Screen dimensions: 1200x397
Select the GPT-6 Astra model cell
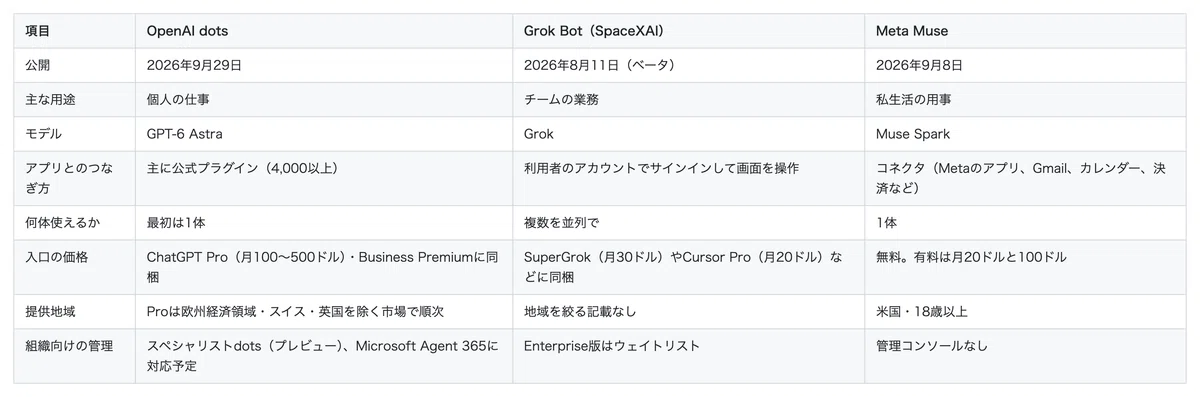click(324, 133)
